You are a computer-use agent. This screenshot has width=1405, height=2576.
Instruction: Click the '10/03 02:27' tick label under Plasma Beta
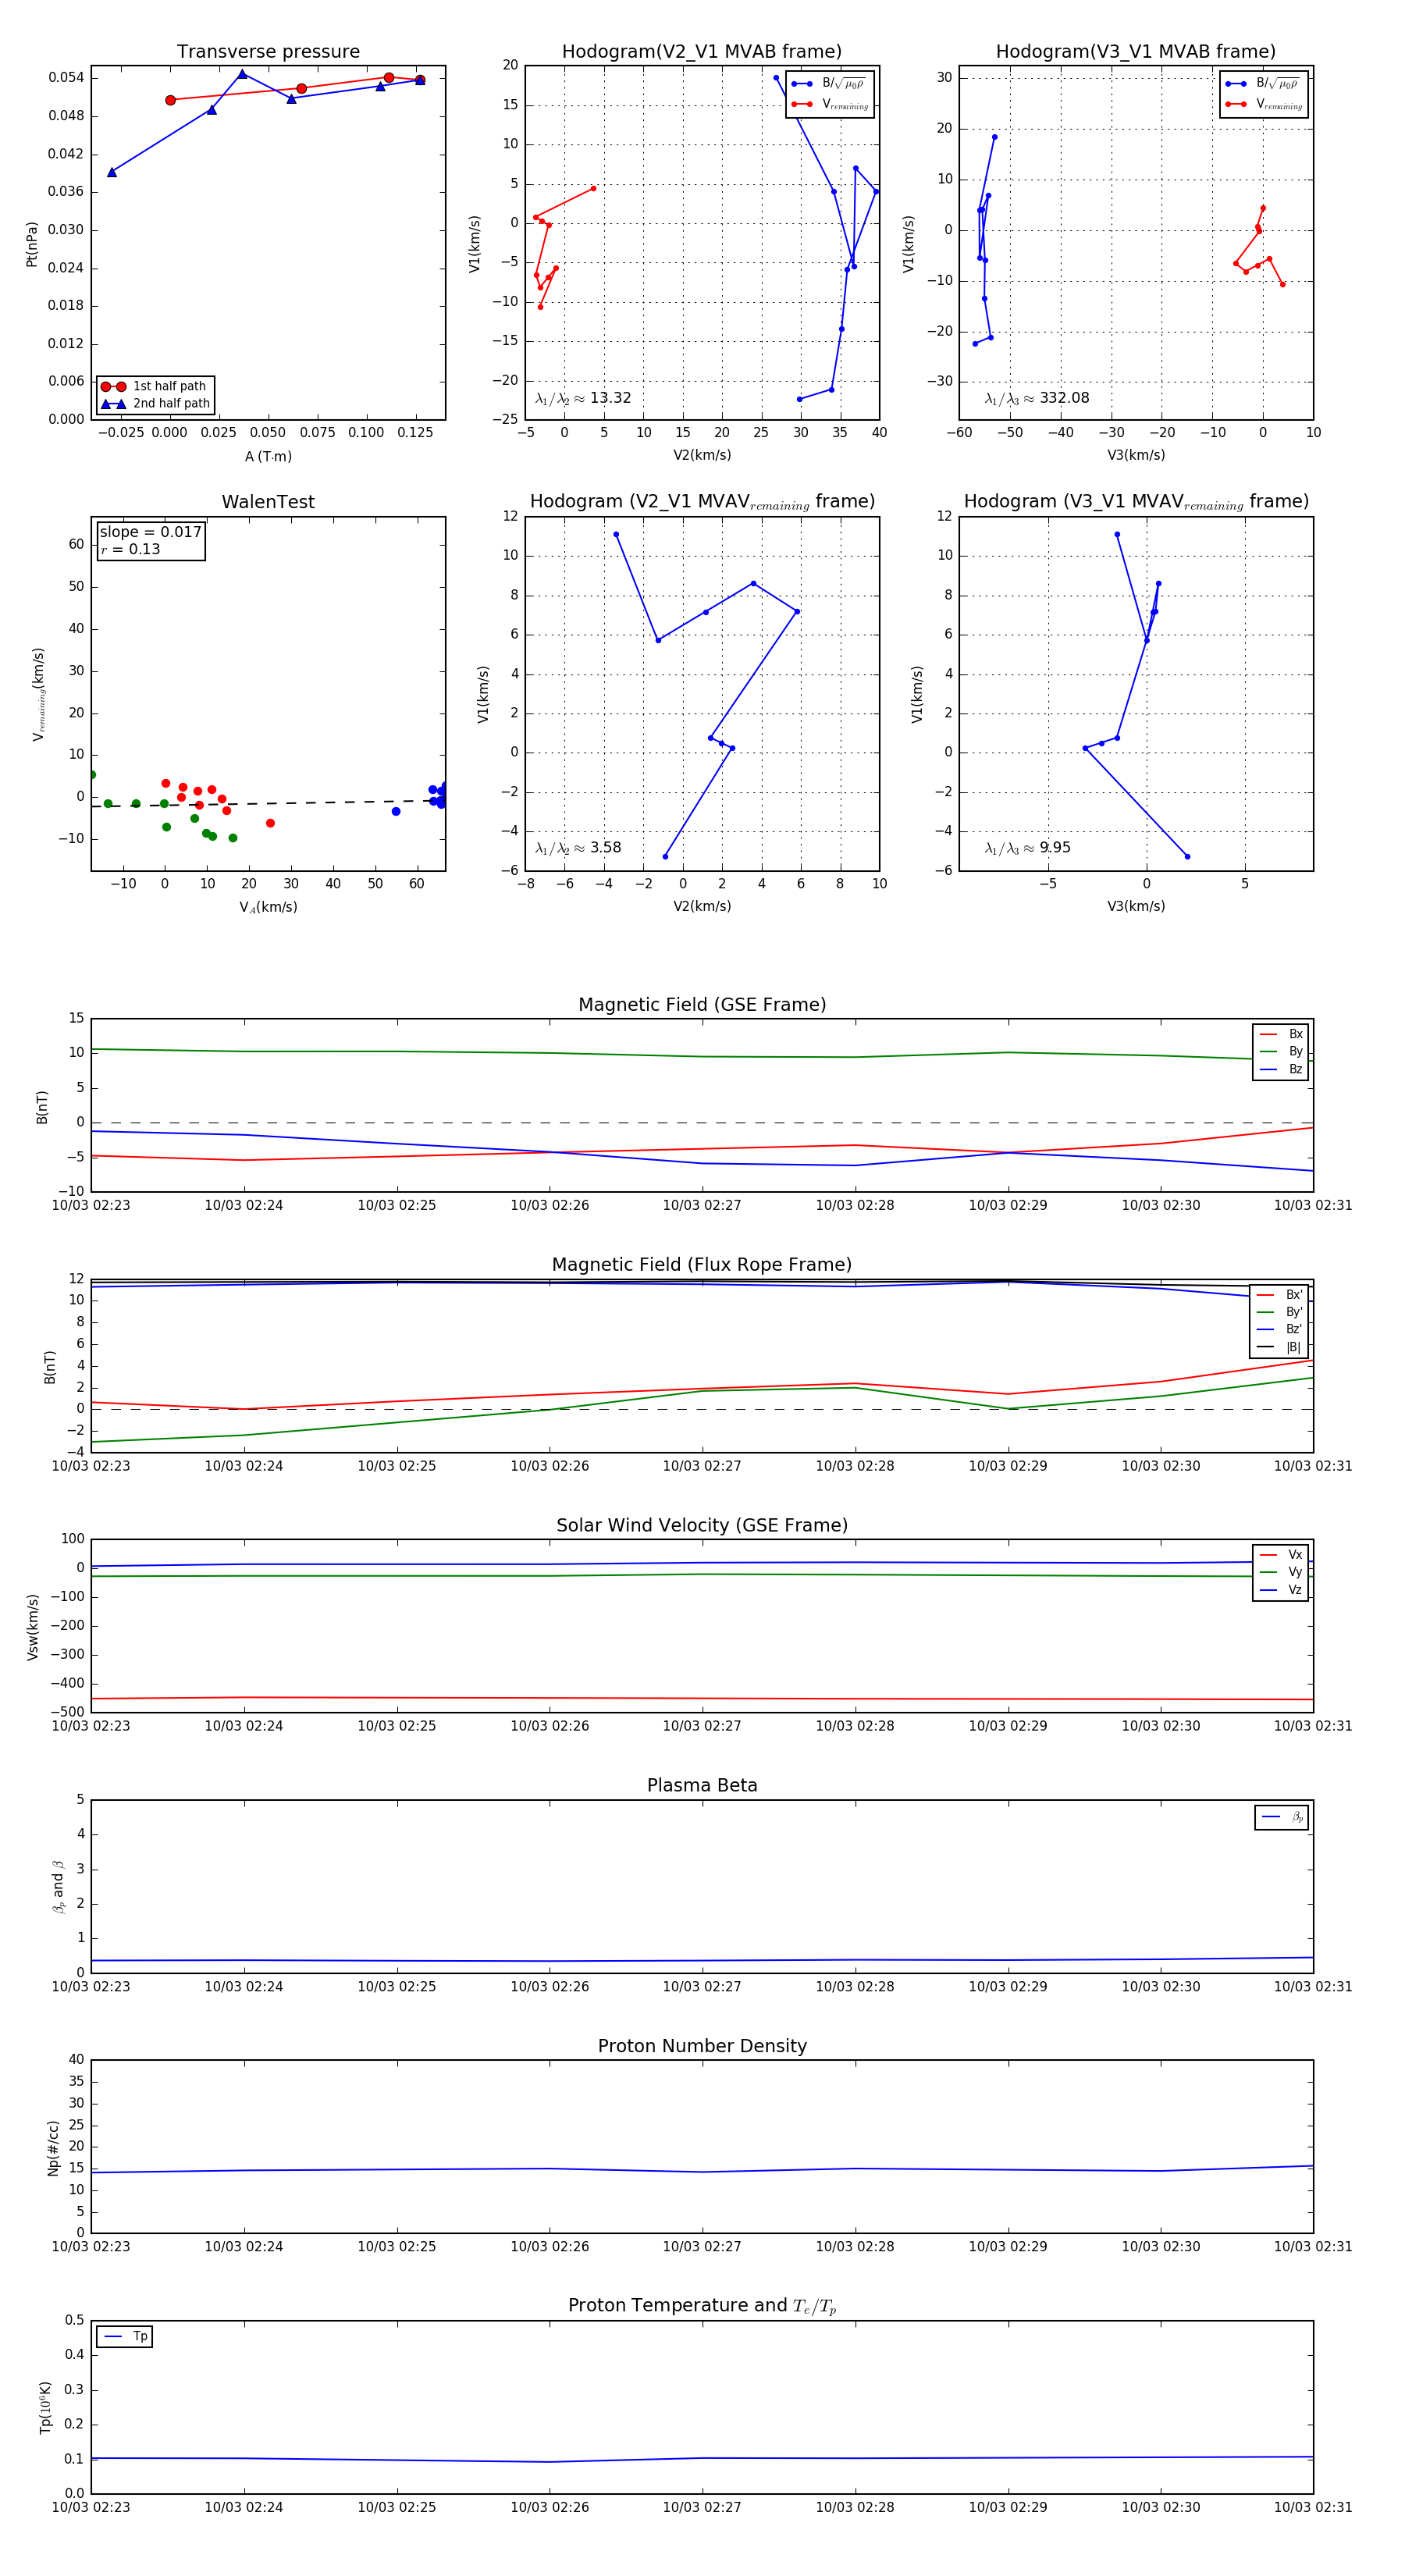[702, 1987]
